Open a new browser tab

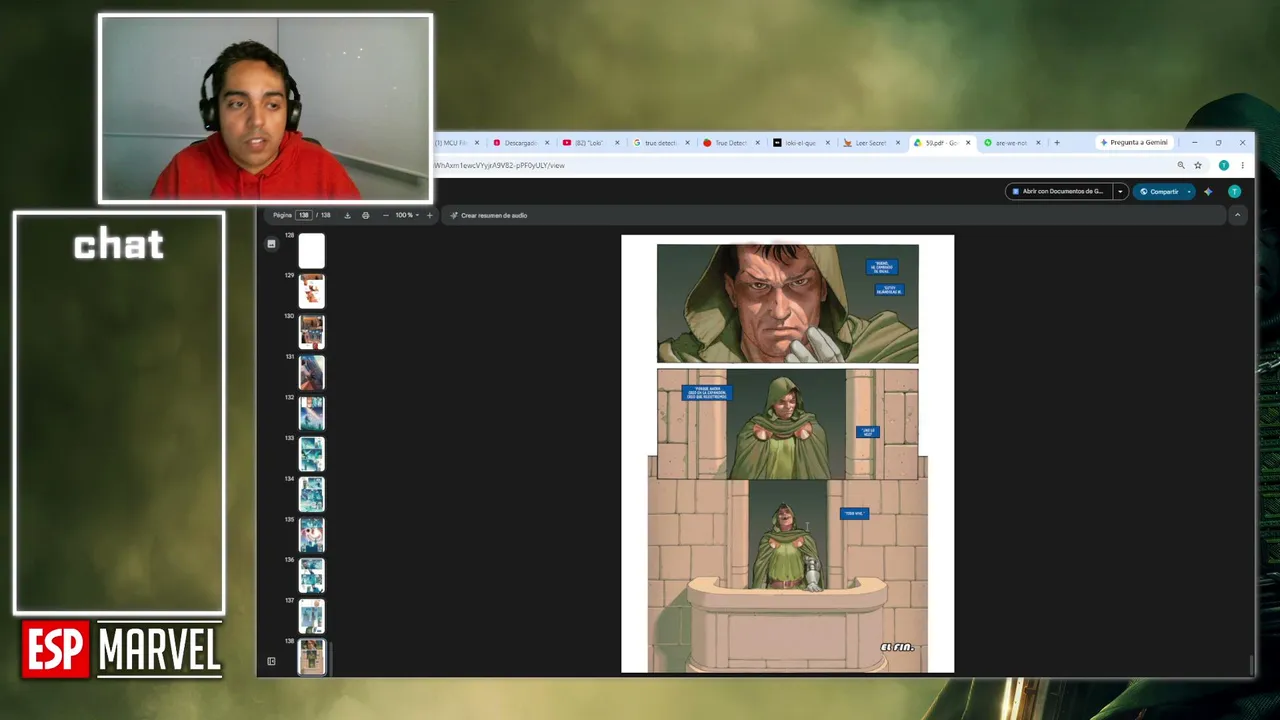tap(1056, 143)
